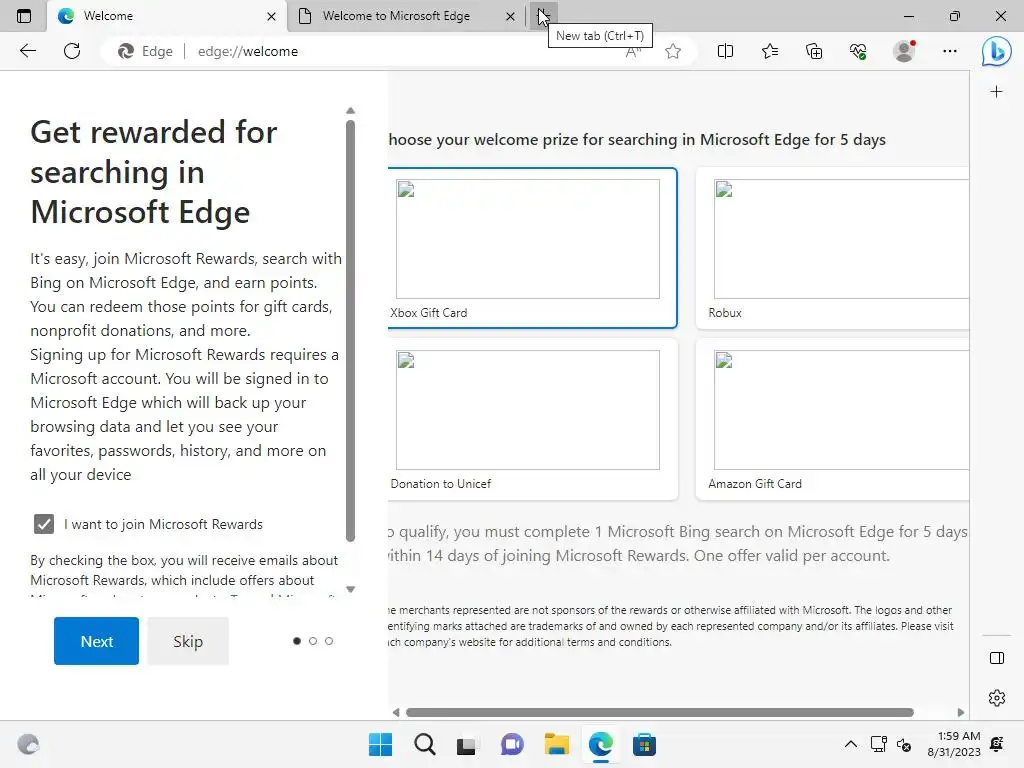Select third page indicator dot
This screenshot has height=768, width=1024.
[328, 641]
